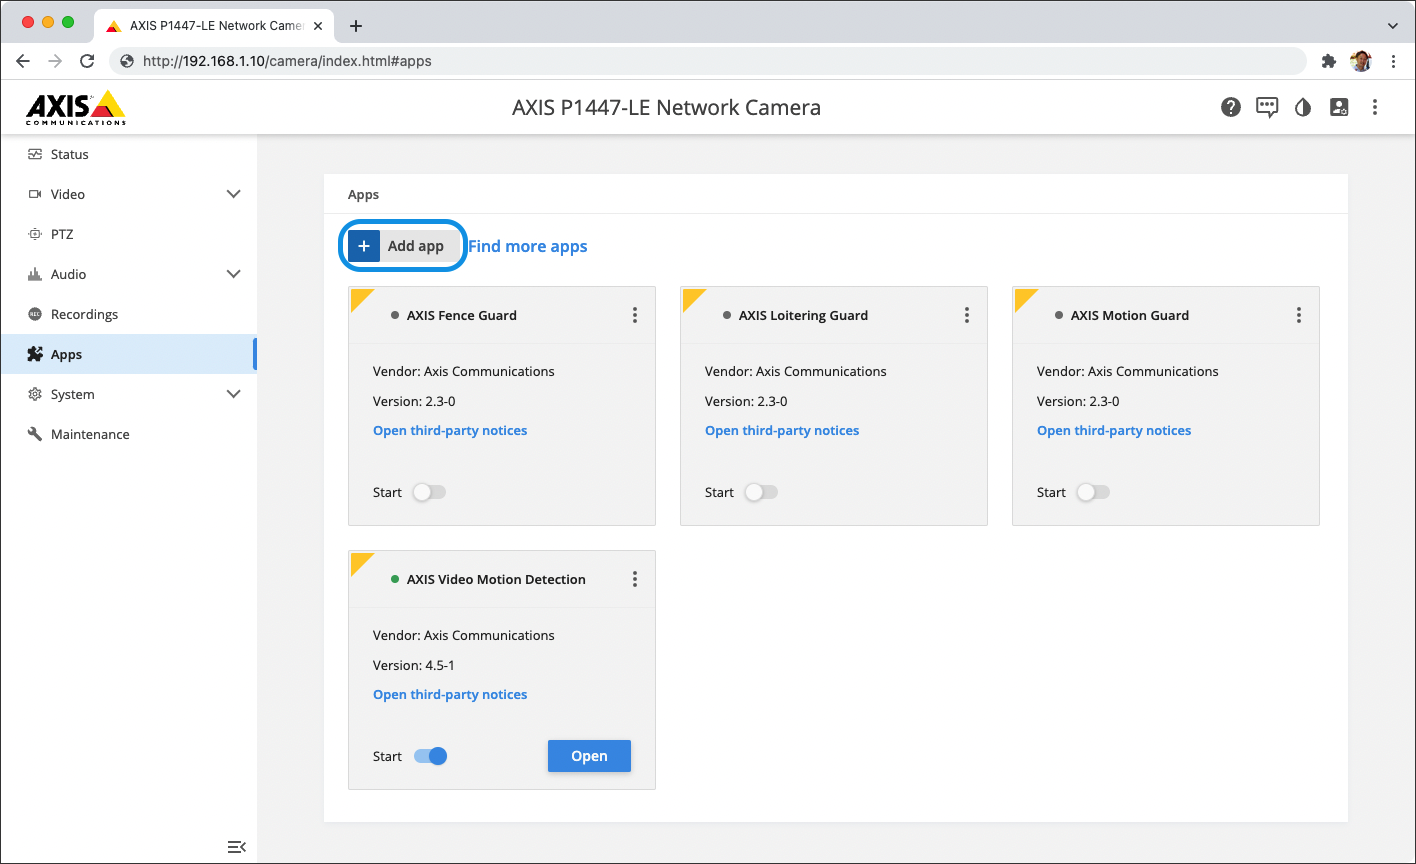
Task: Toggle the contrast theme icon
Action: point(1302,107)
